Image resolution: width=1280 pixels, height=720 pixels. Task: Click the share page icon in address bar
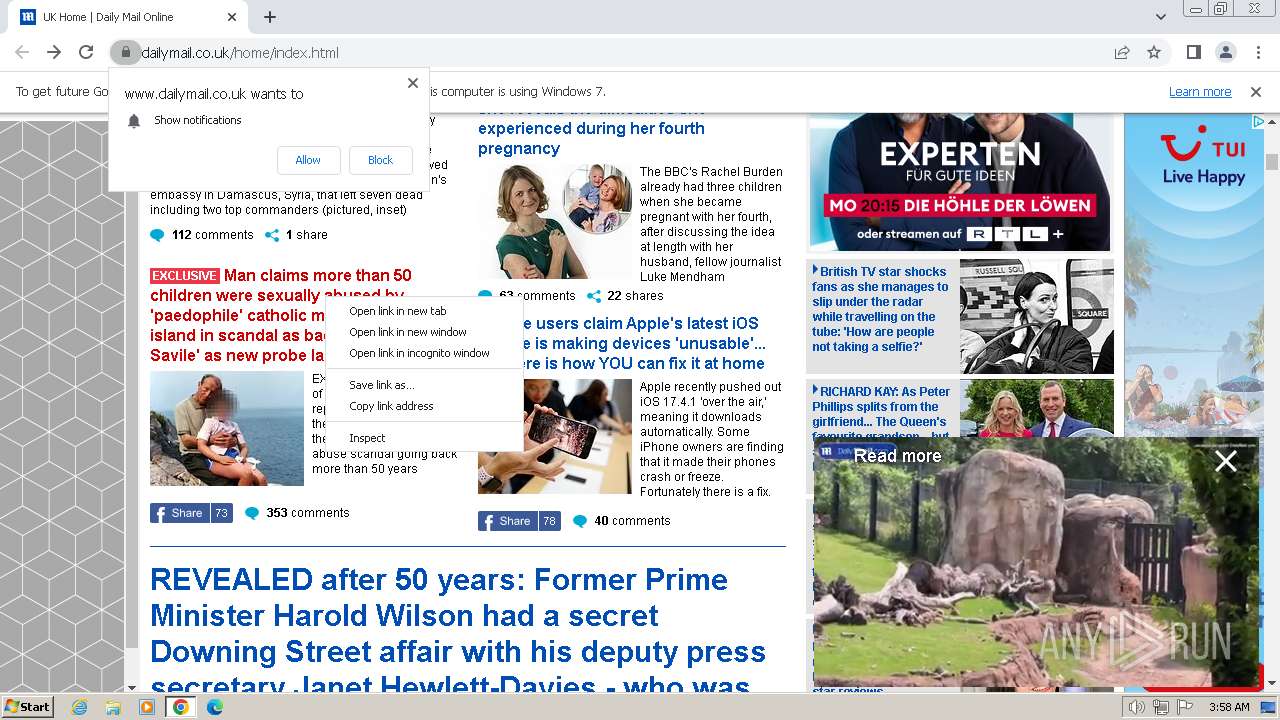click(x=1122, y=52)
